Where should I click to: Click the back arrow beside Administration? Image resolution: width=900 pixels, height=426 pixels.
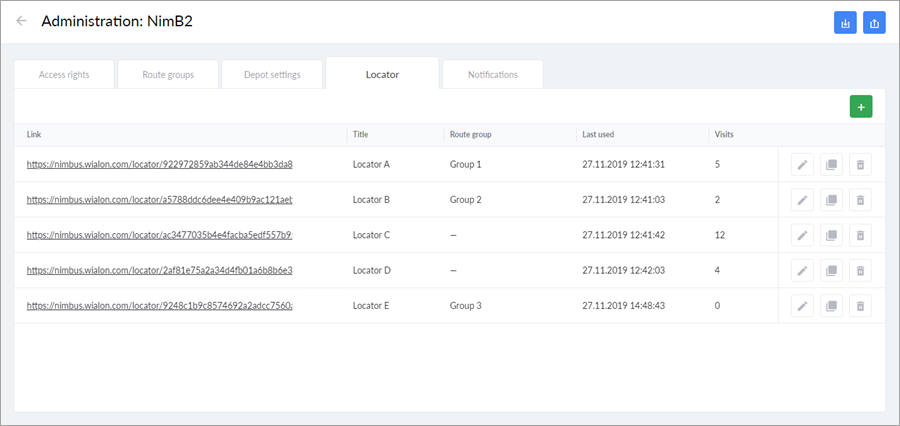pos(21,21)
